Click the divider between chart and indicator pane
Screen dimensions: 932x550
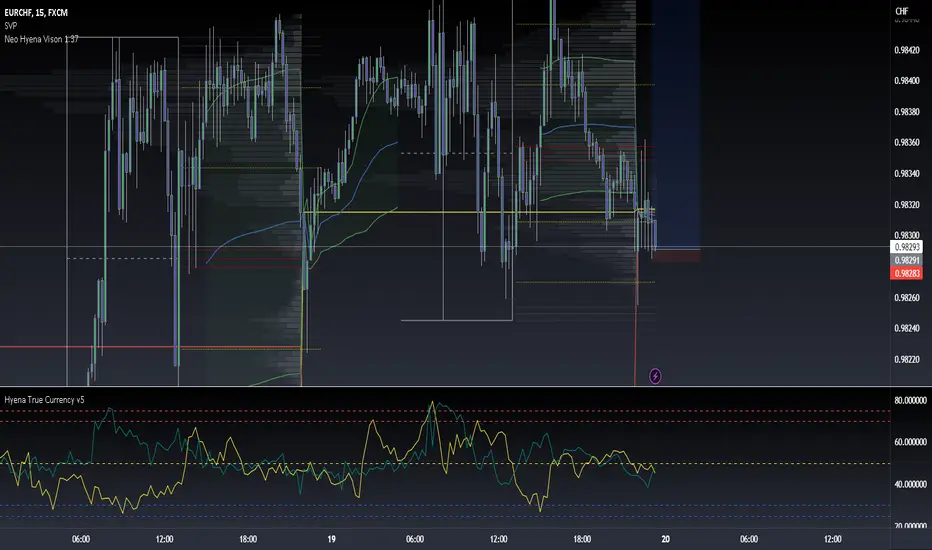point(445,387)
